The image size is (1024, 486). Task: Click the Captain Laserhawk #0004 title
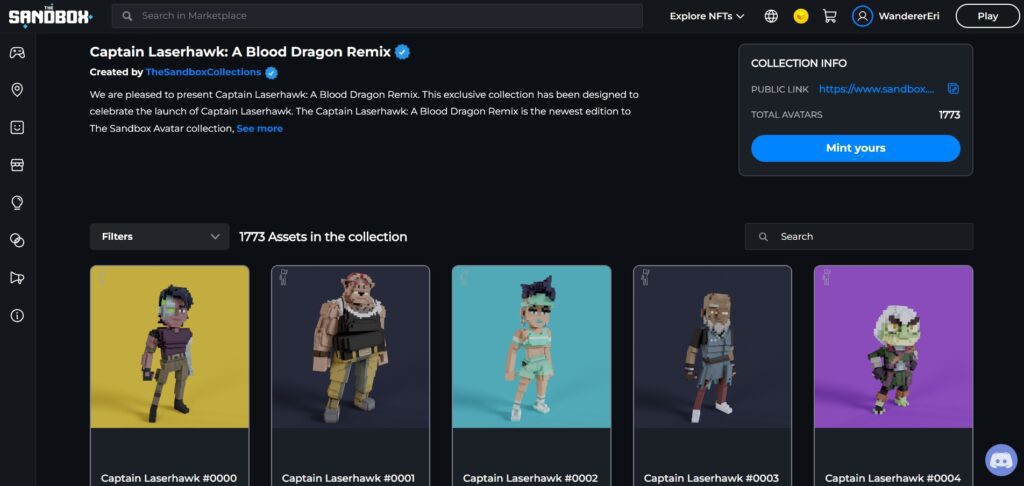click(893, 478)
